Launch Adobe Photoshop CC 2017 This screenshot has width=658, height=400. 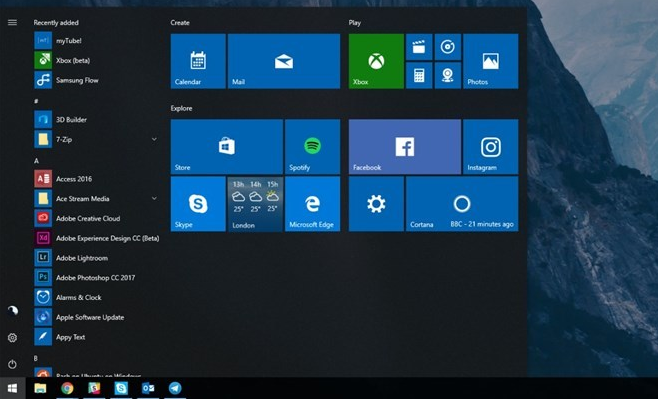[97, 277]
